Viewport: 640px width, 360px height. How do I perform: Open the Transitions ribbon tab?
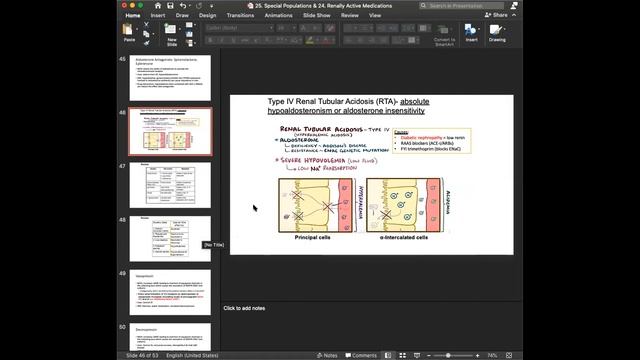(240, 16)
